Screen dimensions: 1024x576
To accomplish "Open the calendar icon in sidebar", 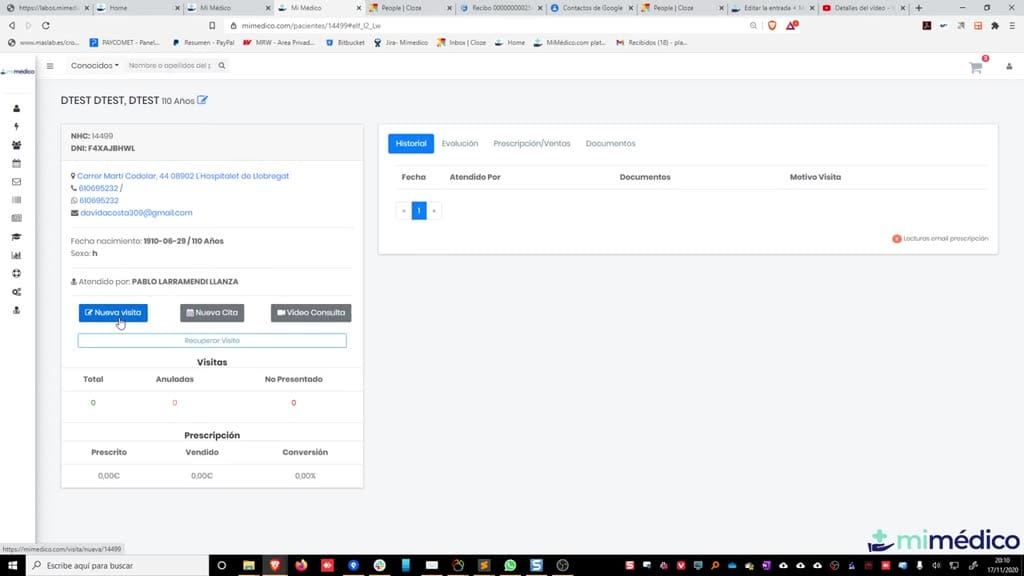I will [x=16, y=163].
